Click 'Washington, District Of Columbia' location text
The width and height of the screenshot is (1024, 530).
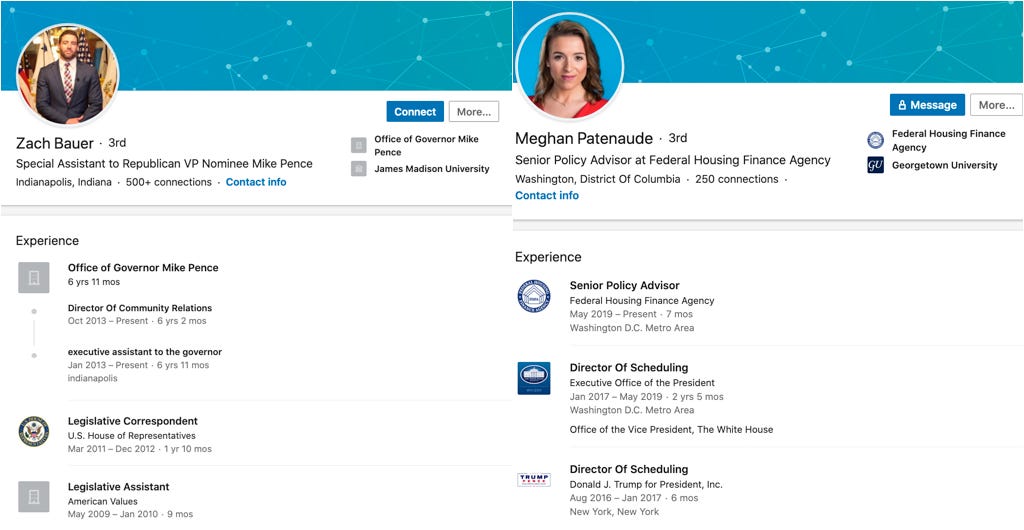coord(598,179)
